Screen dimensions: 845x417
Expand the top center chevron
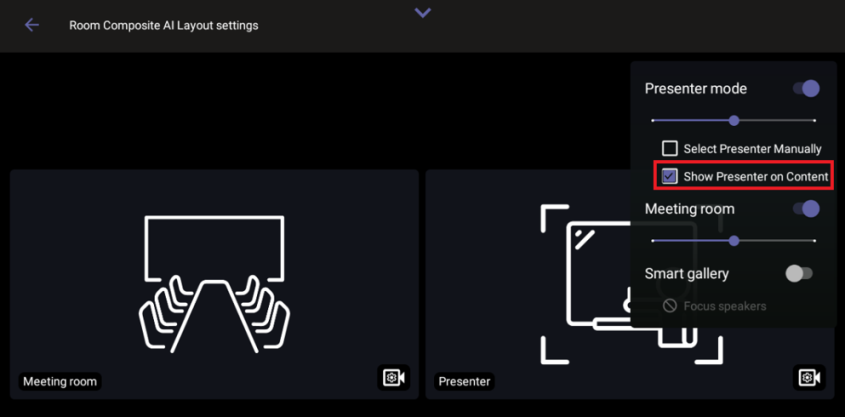click(423, 13)
